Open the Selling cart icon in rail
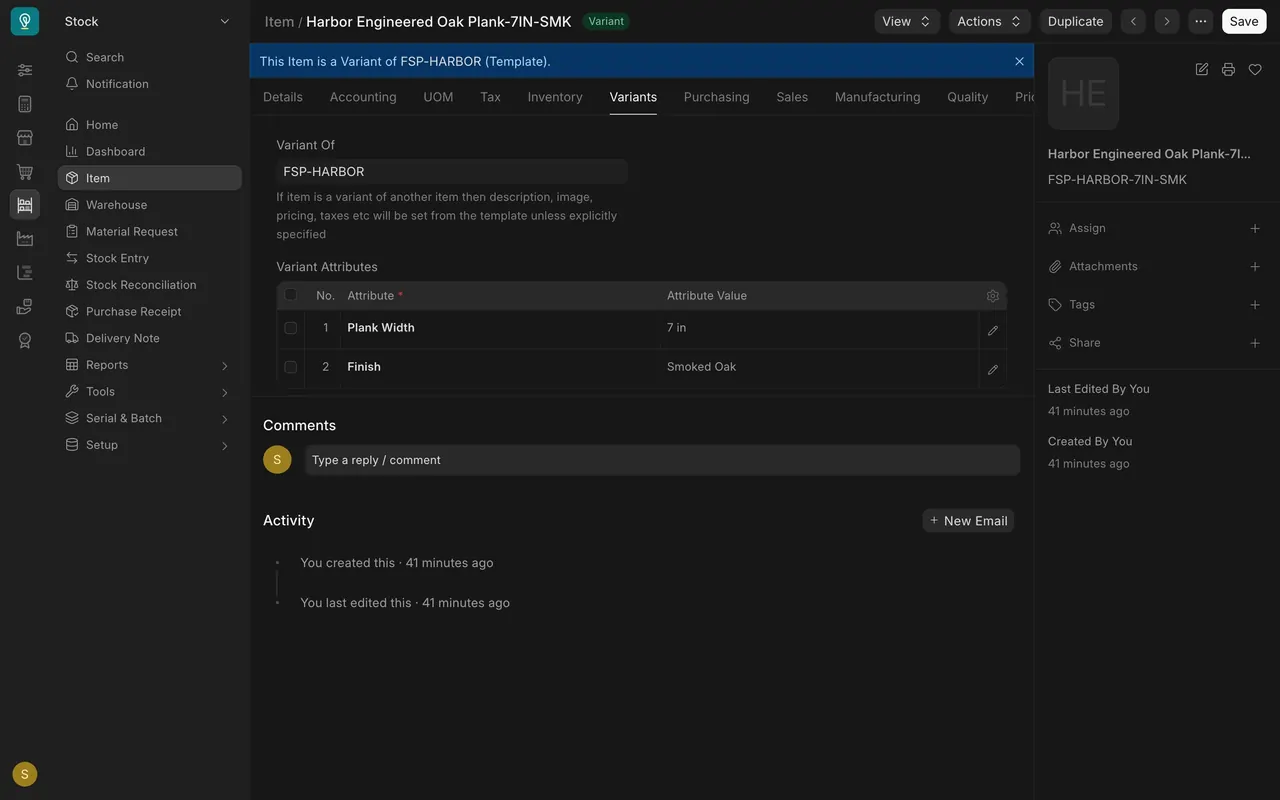Screen dimensions: 1280x800 click(x=25, y=171)
